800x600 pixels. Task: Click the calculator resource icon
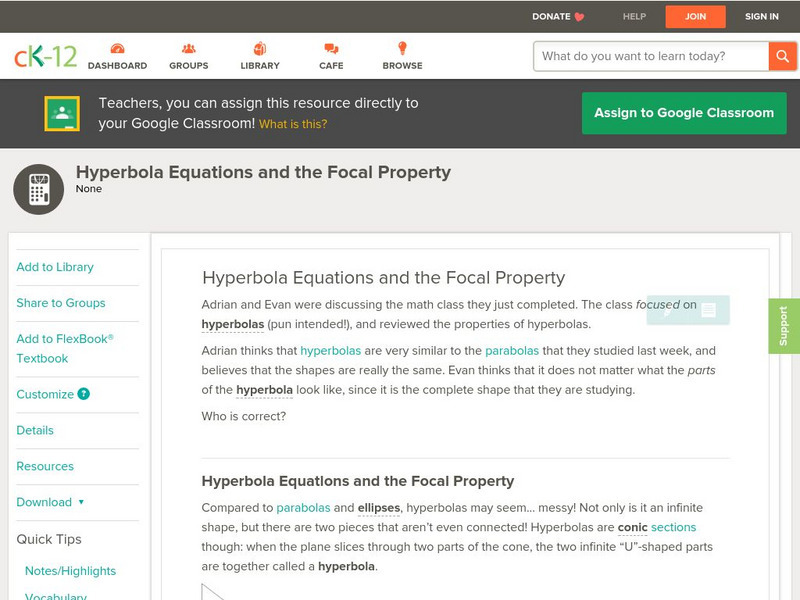point(39,189)
